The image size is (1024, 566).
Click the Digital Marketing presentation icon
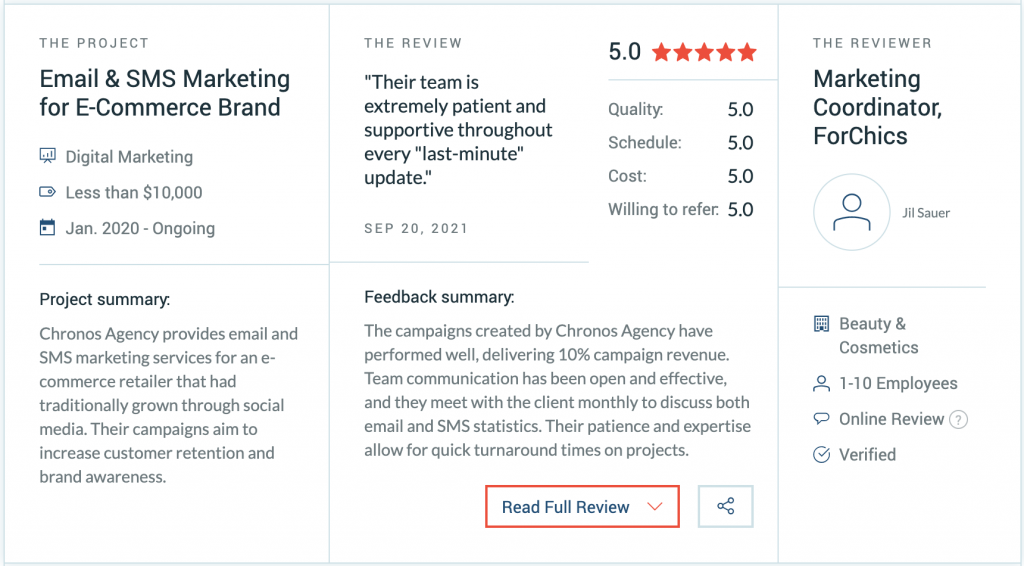(x=48, y=155)
